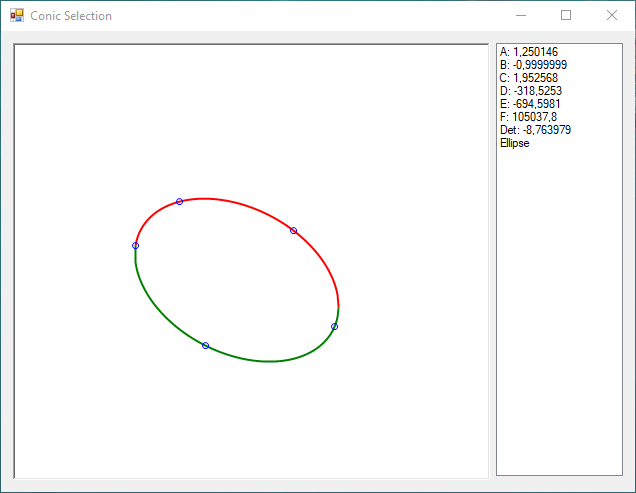Click the blue point on bottom green arc
Screen dimensions: 636x493
[205, 346]
